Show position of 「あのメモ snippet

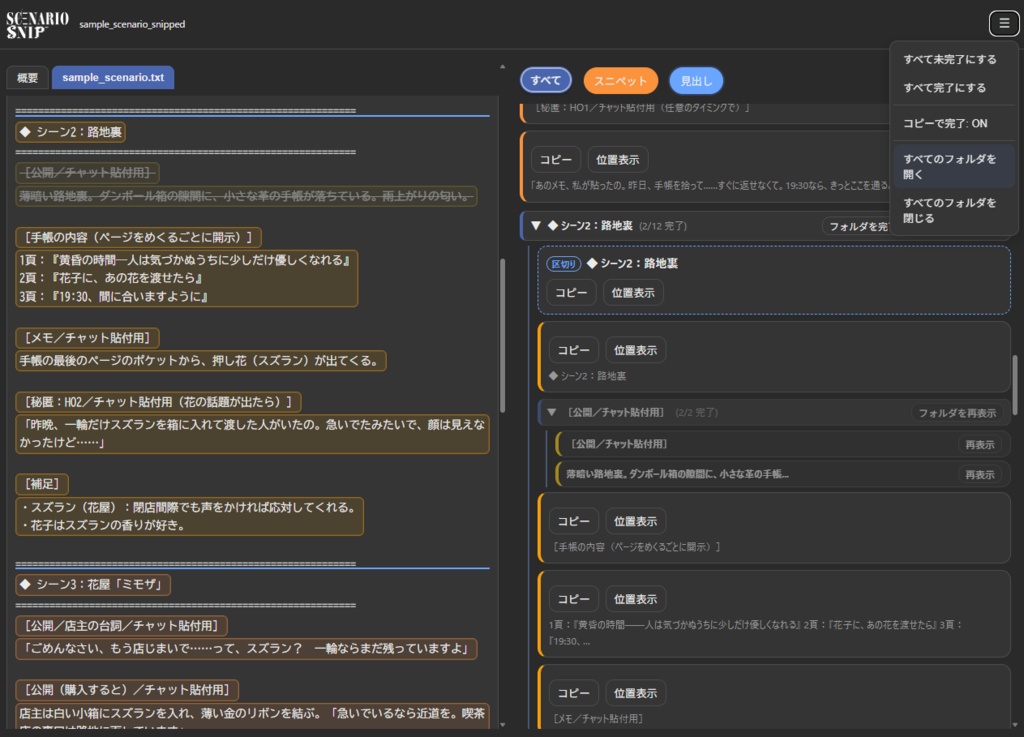tap(617, 159)
